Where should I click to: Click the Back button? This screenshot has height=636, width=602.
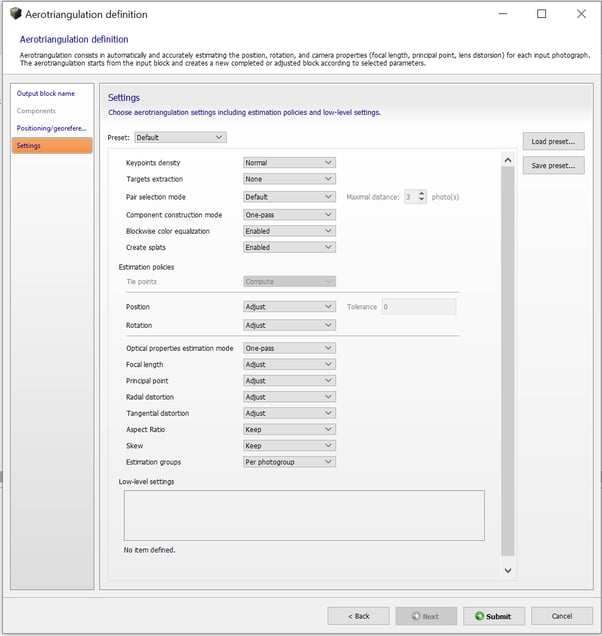pos(358,616)
